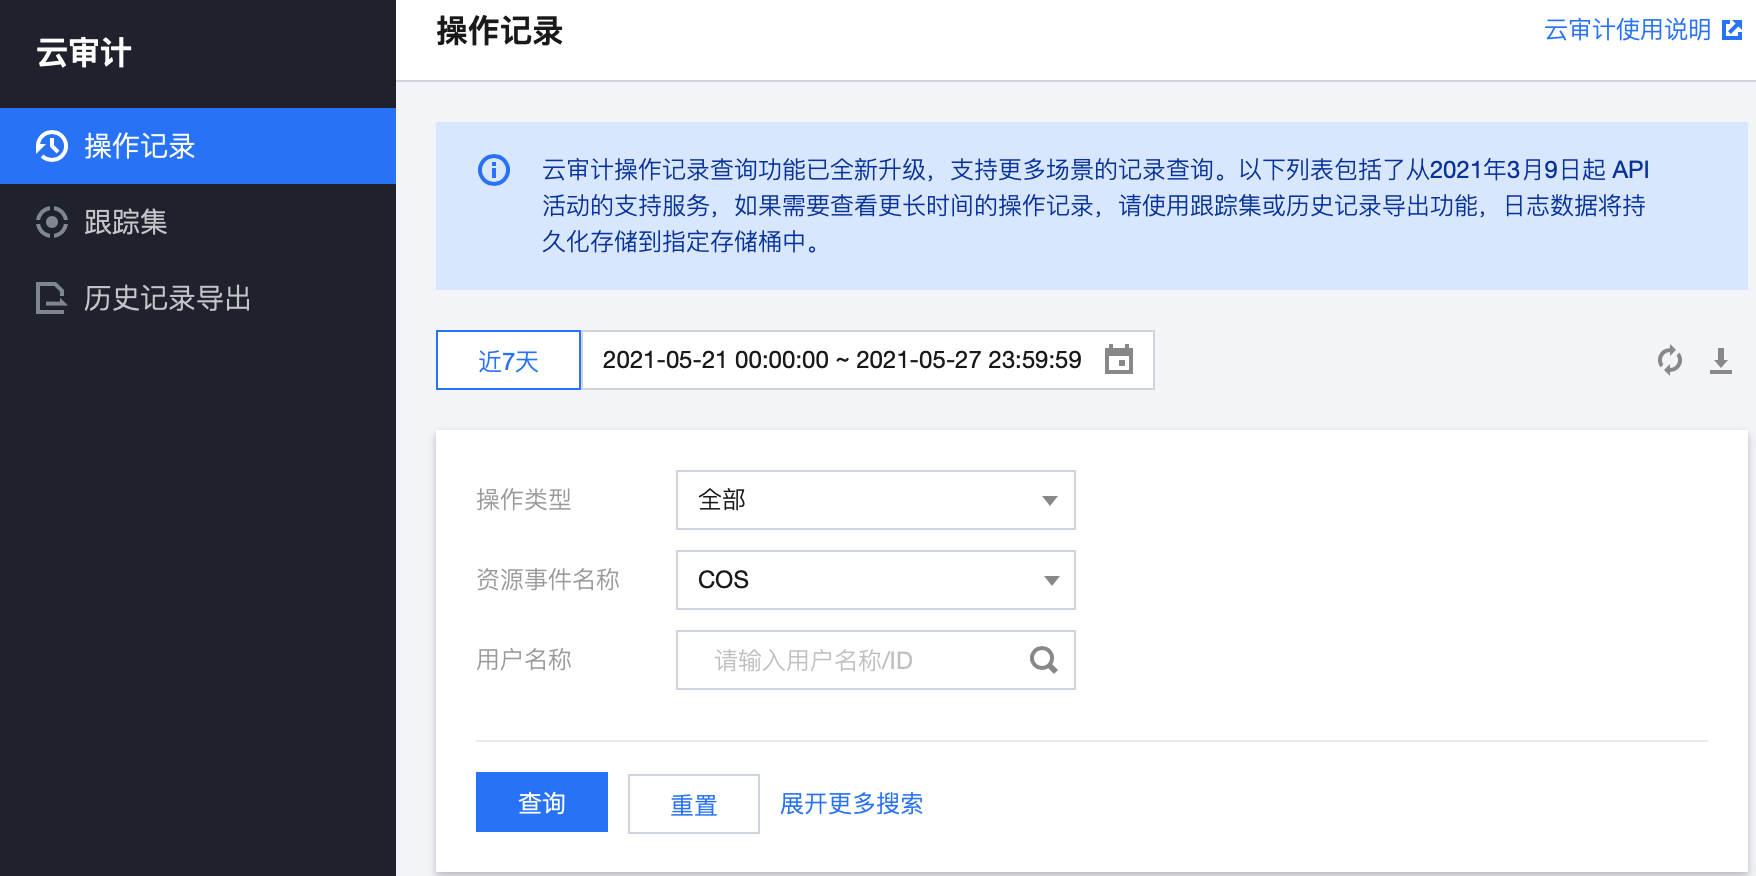The image size is (1756, 876).
Task: Open the 历史记录导出 menu item
Action: point(198,298)
